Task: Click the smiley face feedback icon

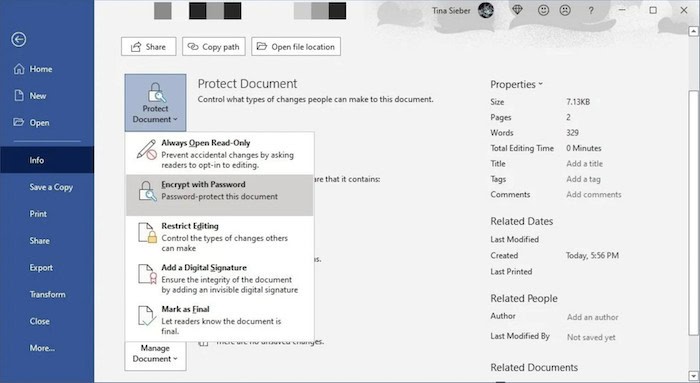Action: [x=543, y=10]
